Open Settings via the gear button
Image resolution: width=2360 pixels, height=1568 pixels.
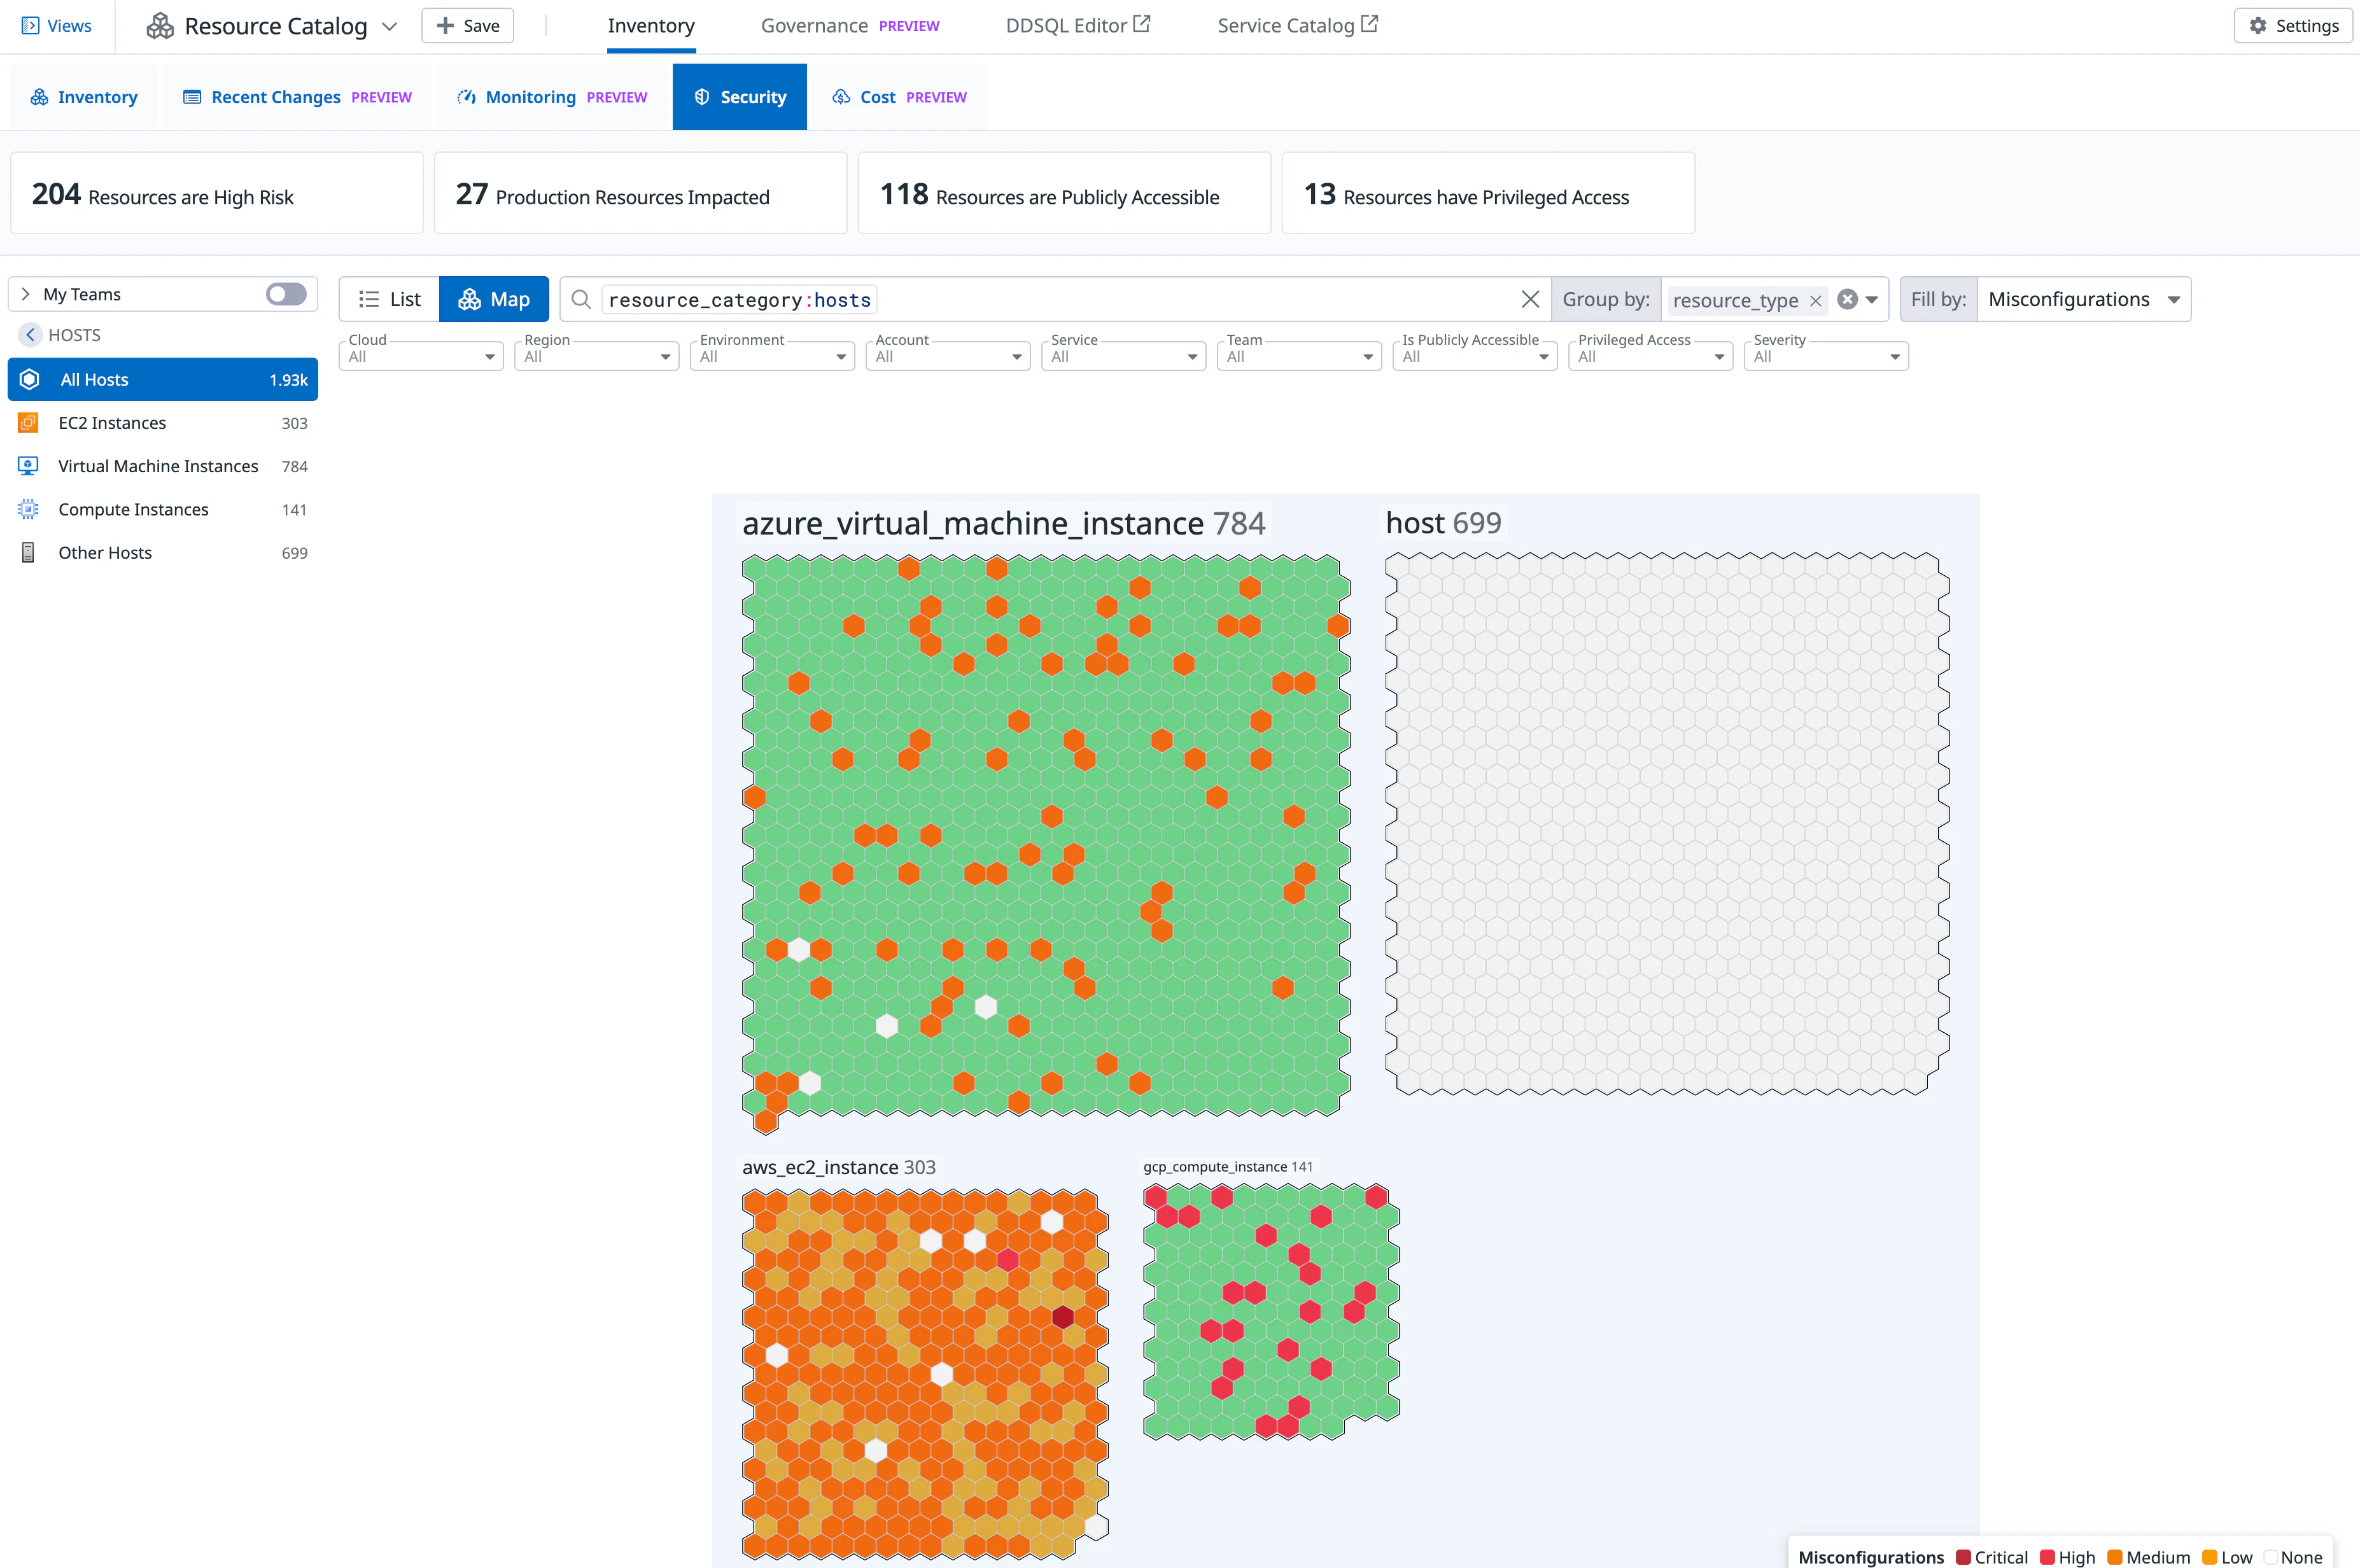2293,26
